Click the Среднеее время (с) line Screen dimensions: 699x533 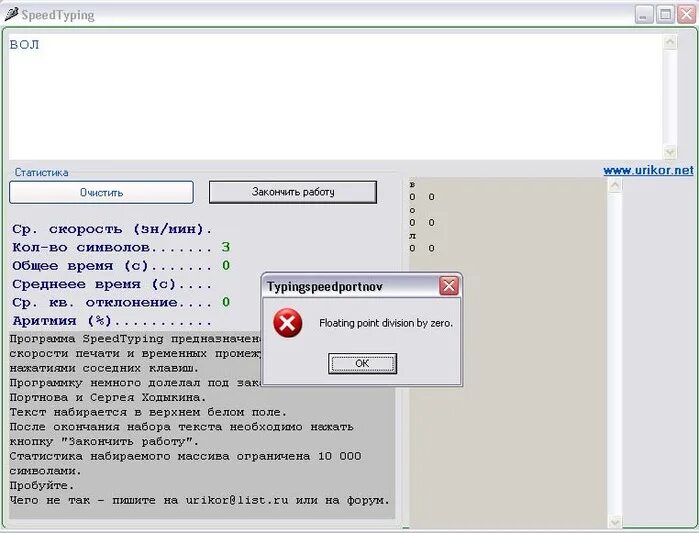coord(112,284)
